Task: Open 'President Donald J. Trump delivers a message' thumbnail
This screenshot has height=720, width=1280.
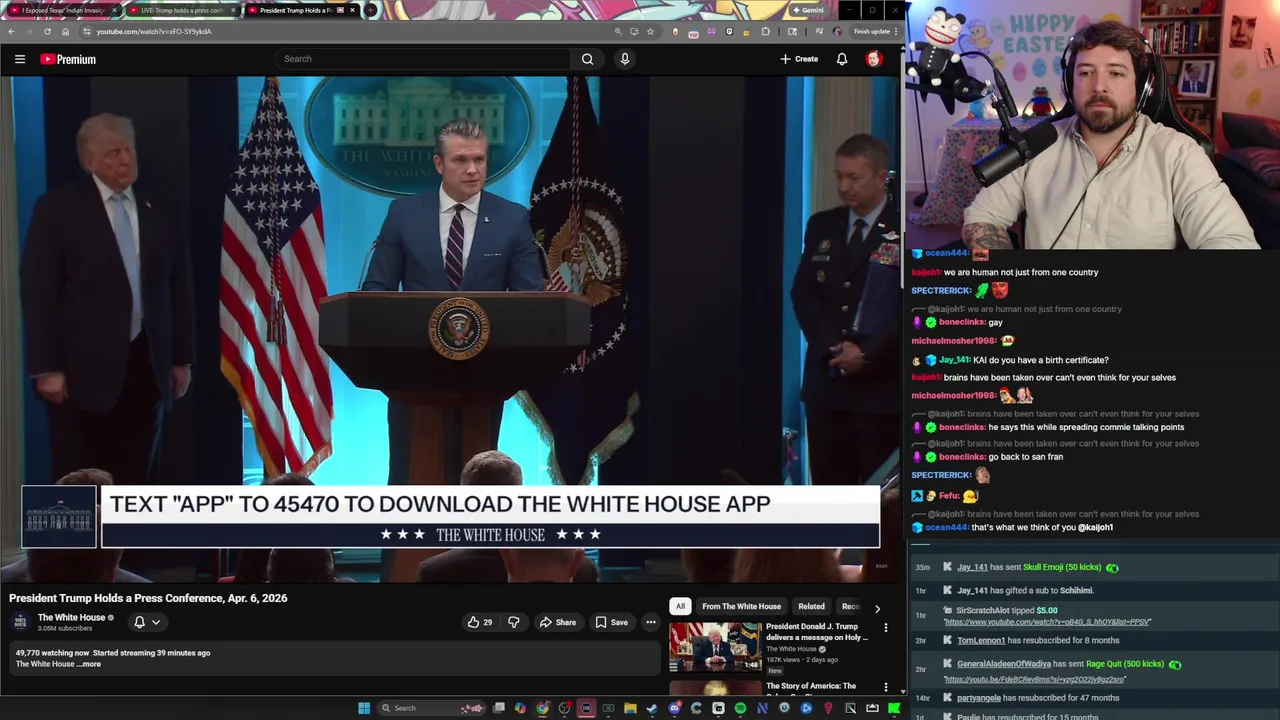Action: tap(715, 647)
